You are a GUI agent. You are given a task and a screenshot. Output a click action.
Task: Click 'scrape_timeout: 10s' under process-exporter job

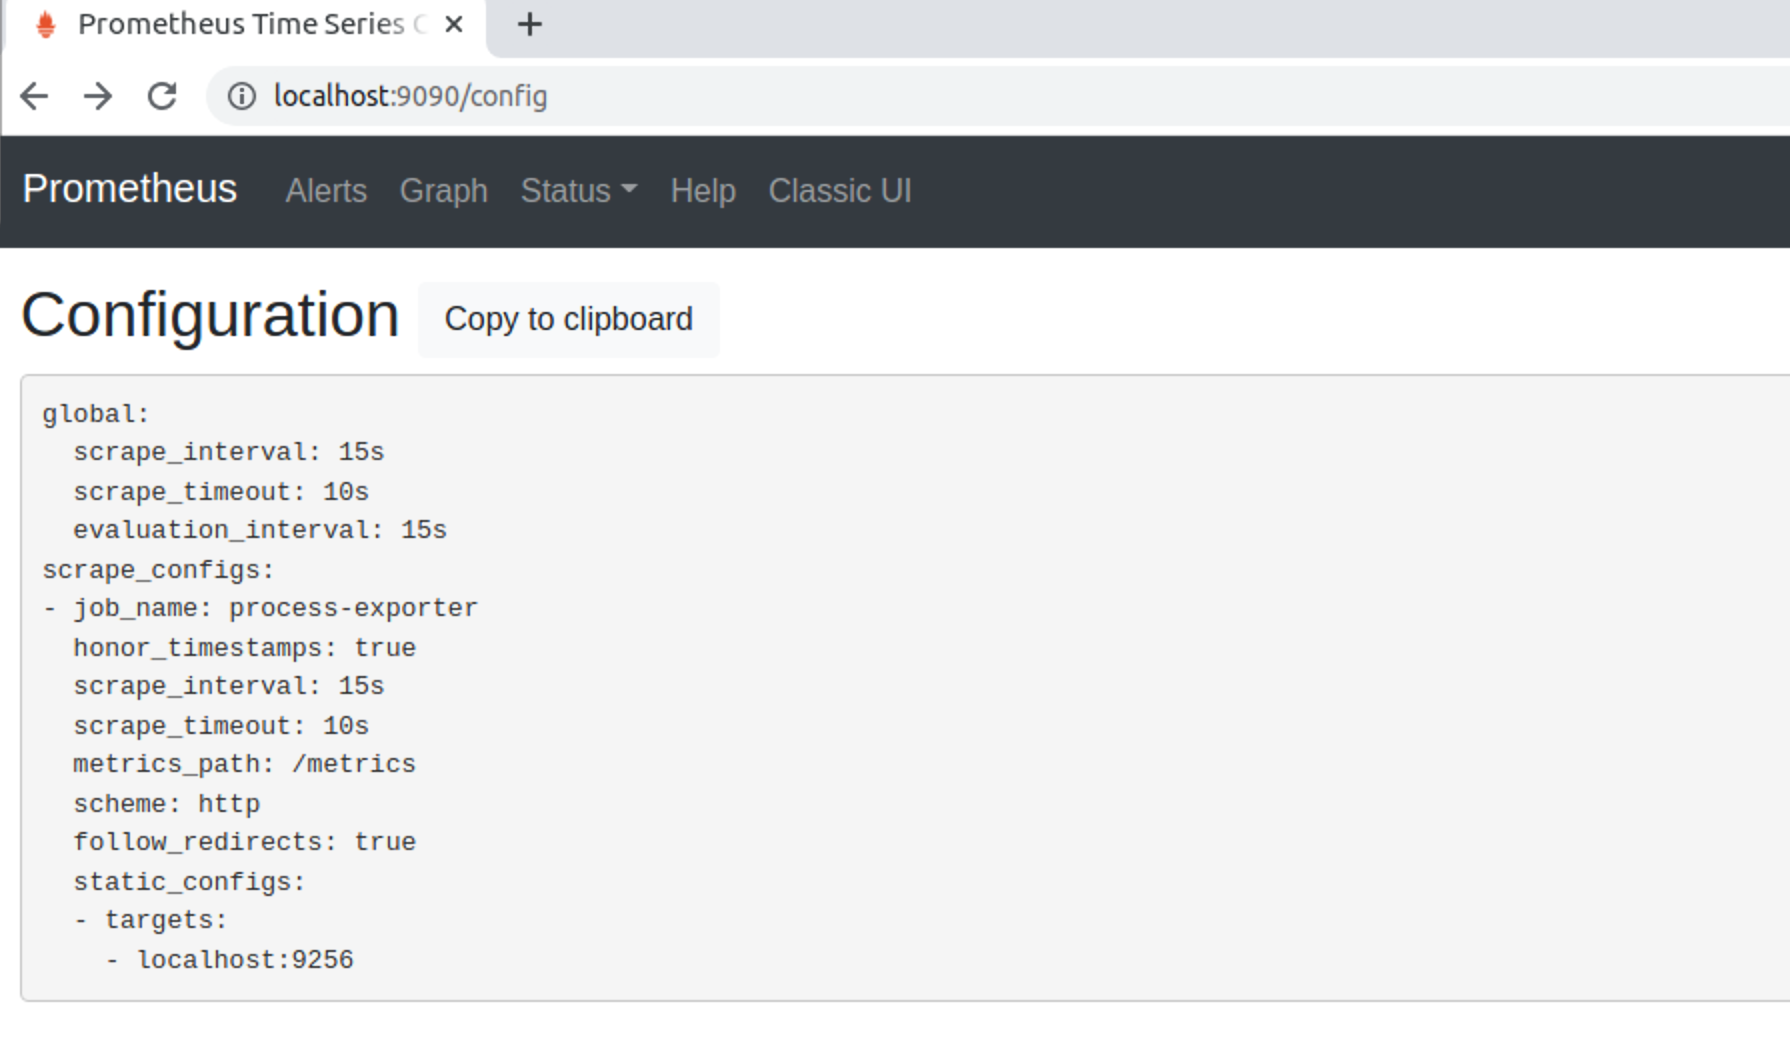pyautogui.click(x=221, y=726)
